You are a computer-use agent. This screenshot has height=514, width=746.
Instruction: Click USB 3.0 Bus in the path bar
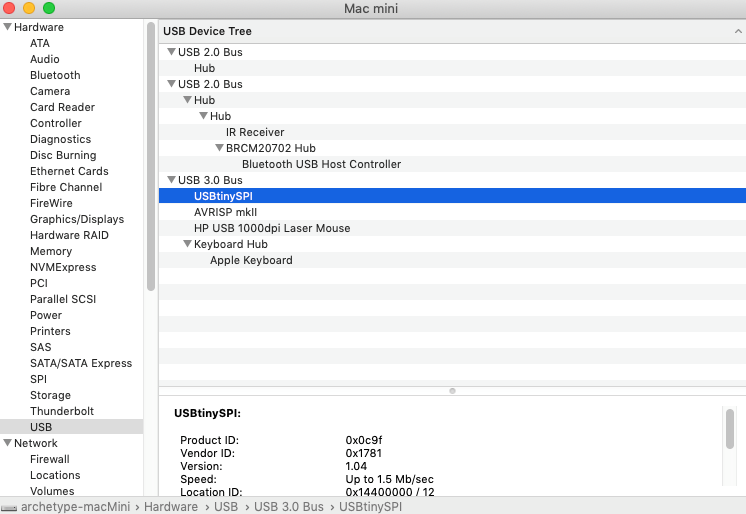[x=289, y=507]
